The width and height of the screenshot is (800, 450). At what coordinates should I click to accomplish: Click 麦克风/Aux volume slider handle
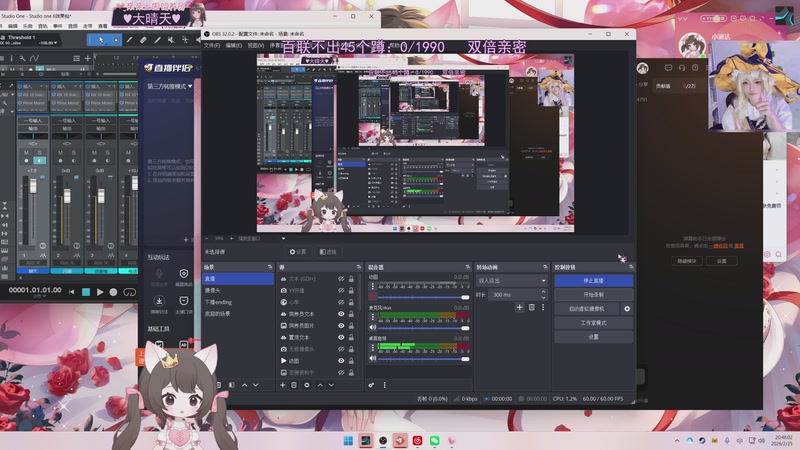click(465, 328)
